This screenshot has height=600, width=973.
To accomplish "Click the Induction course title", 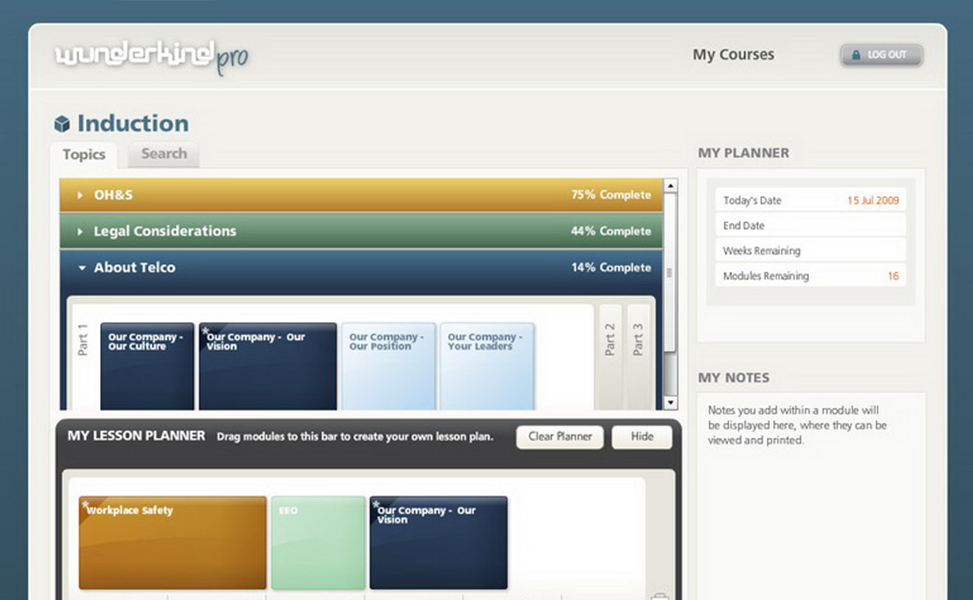I will tap(133, 123).
